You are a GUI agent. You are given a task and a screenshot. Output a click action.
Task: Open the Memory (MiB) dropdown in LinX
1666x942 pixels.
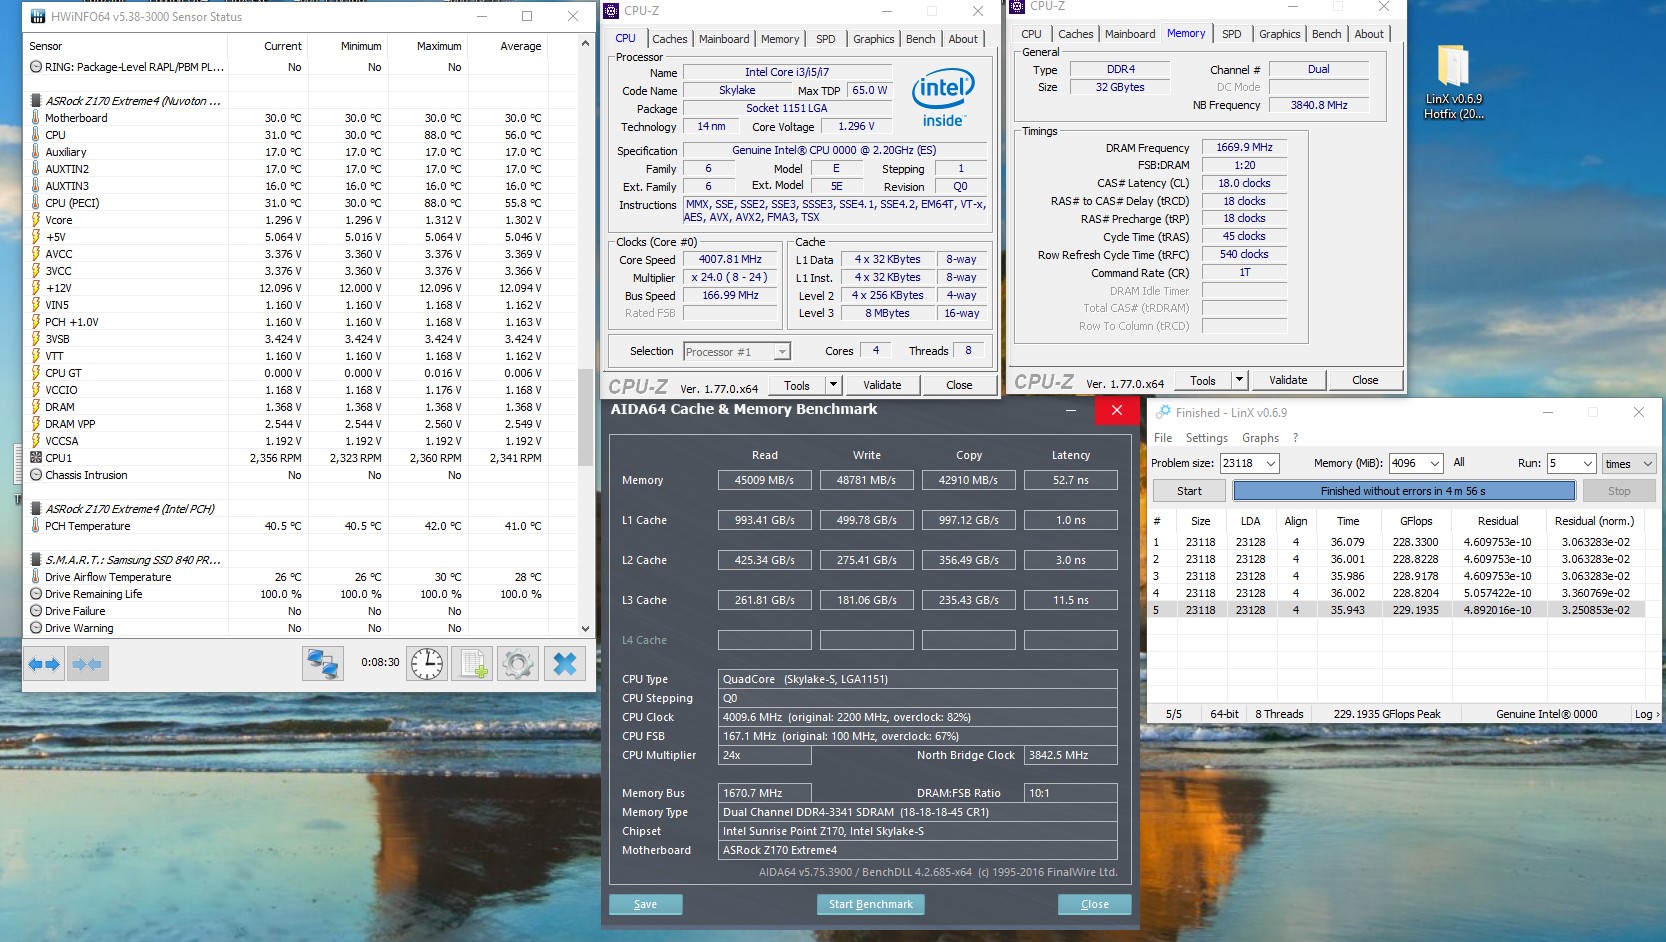pos(1434,463)
